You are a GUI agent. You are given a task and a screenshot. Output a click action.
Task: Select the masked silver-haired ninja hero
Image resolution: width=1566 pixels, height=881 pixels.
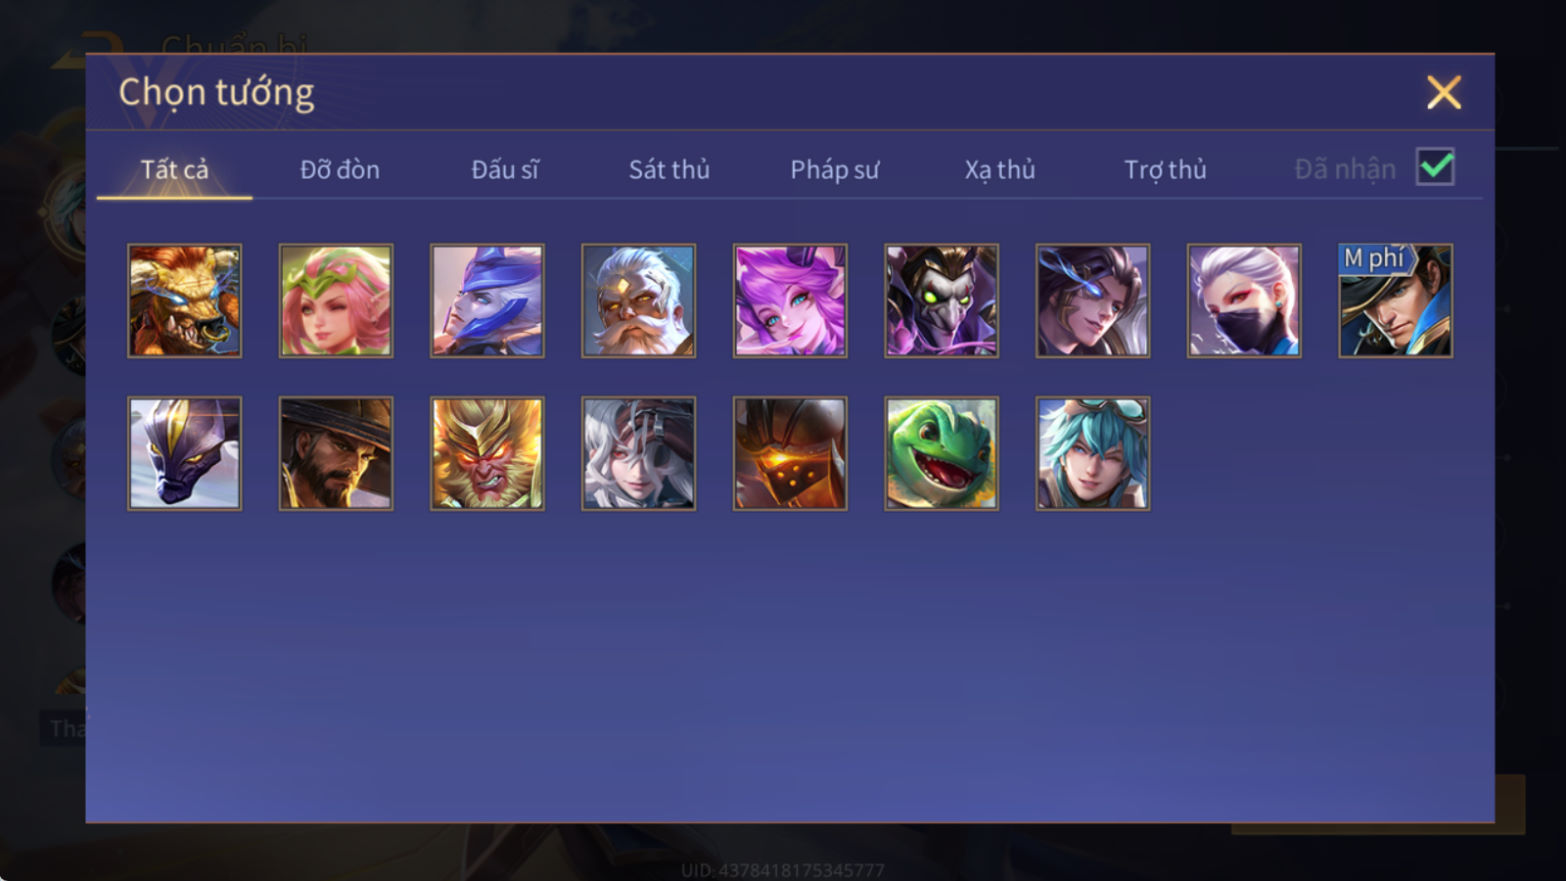click(1244, 301)
